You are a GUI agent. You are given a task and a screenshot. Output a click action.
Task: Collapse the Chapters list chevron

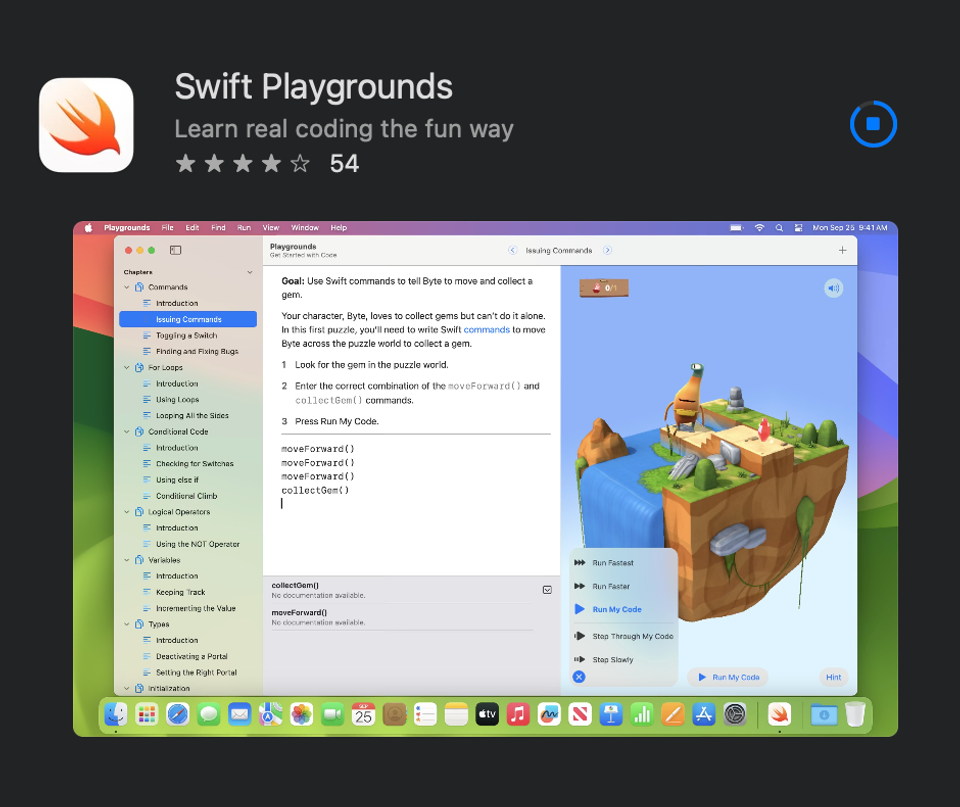pyautogui.click(x=249, y=272)
